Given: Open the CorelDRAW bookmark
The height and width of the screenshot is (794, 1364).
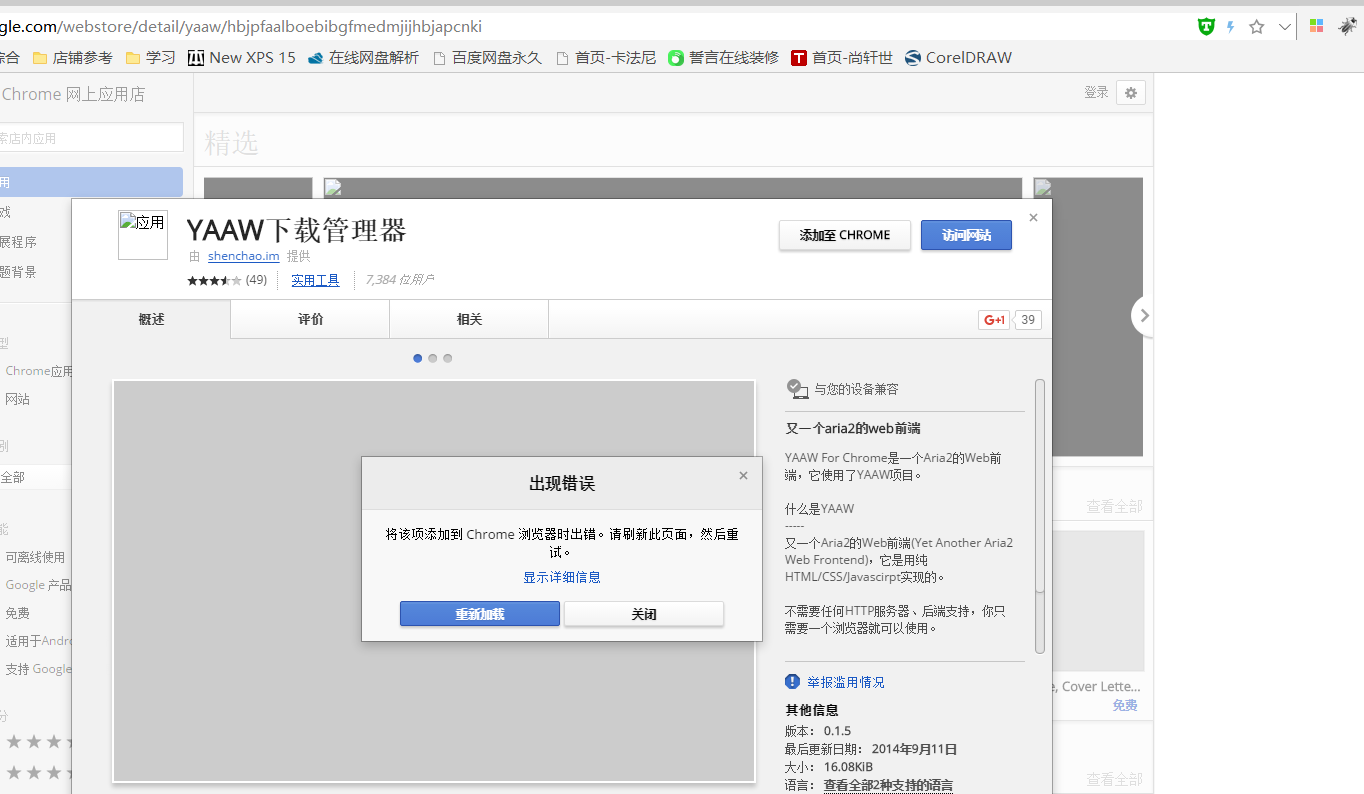Looking at the screenshot, I should (959, 58).
